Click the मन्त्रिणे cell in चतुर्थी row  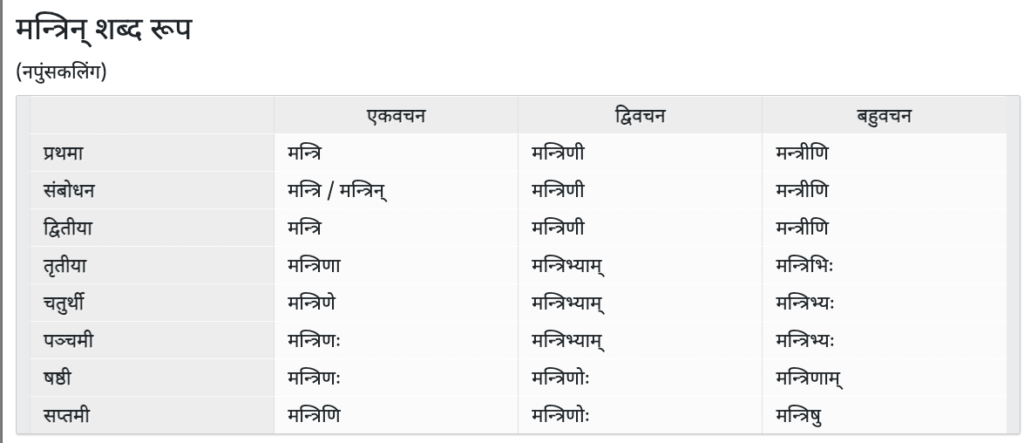313,303
